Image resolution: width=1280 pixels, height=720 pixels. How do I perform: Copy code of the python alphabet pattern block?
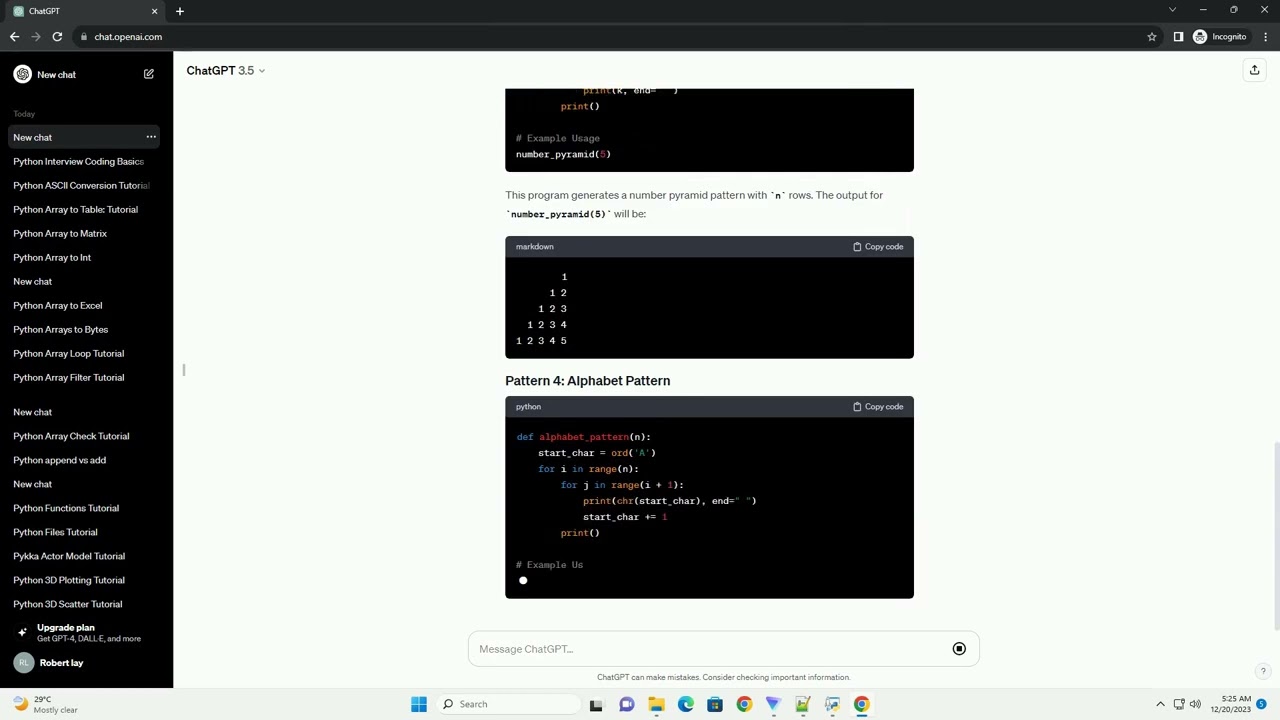point(878,407)
